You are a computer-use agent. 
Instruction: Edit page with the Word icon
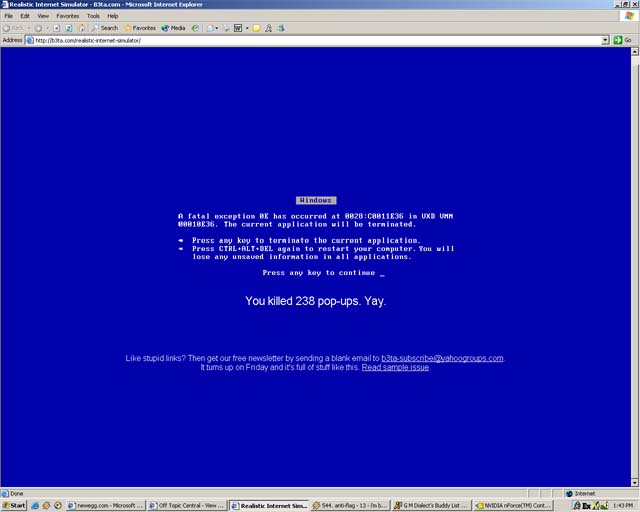pyautogui.click(x=238, y=28)
